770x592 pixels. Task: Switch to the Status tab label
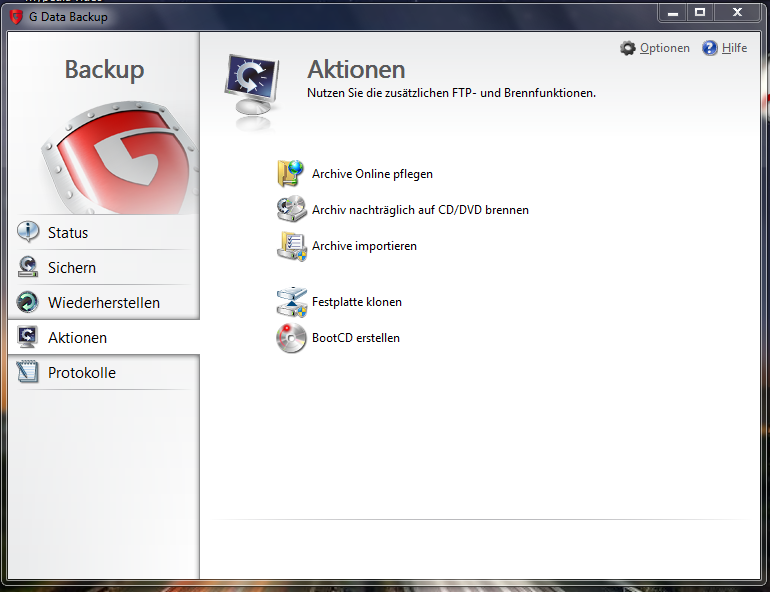(68, 233)
